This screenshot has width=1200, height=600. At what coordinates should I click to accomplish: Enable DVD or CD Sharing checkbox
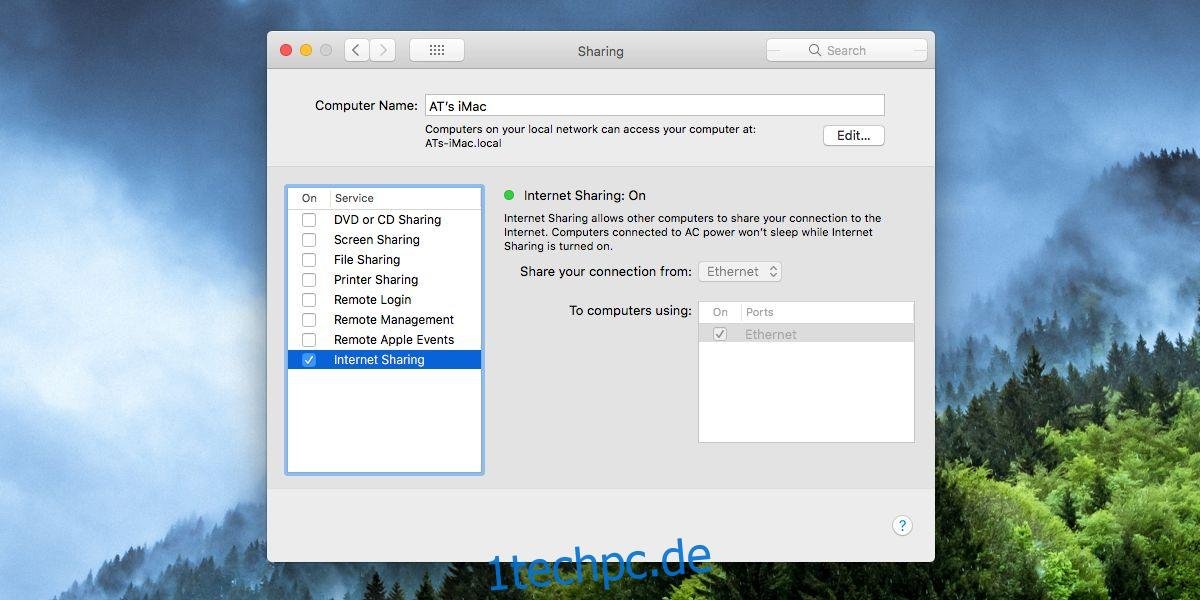pyautogui.click(x=309, y=220)
